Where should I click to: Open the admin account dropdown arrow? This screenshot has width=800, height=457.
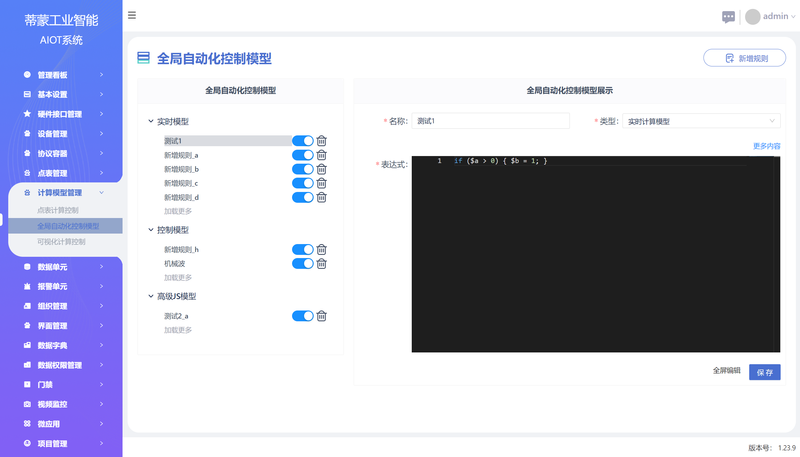[793, 17]
